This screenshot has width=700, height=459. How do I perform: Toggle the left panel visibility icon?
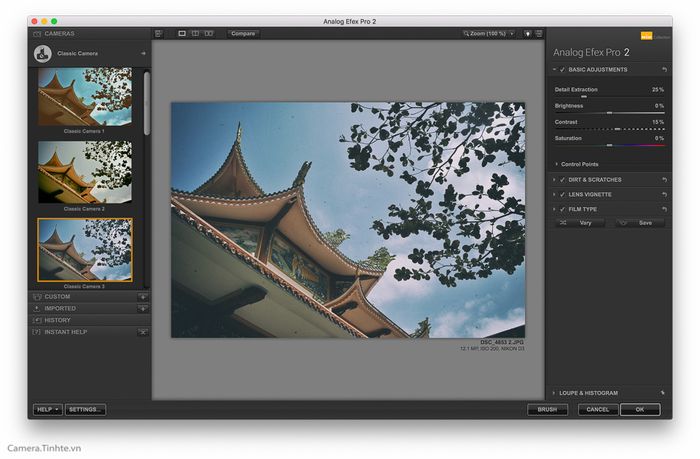tap(158, 33)
